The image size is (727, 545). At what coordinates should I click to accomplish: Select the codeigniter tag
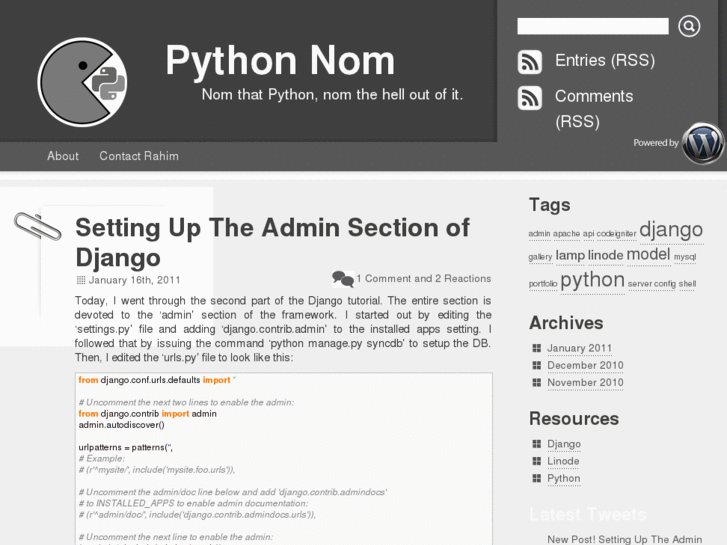616,234
